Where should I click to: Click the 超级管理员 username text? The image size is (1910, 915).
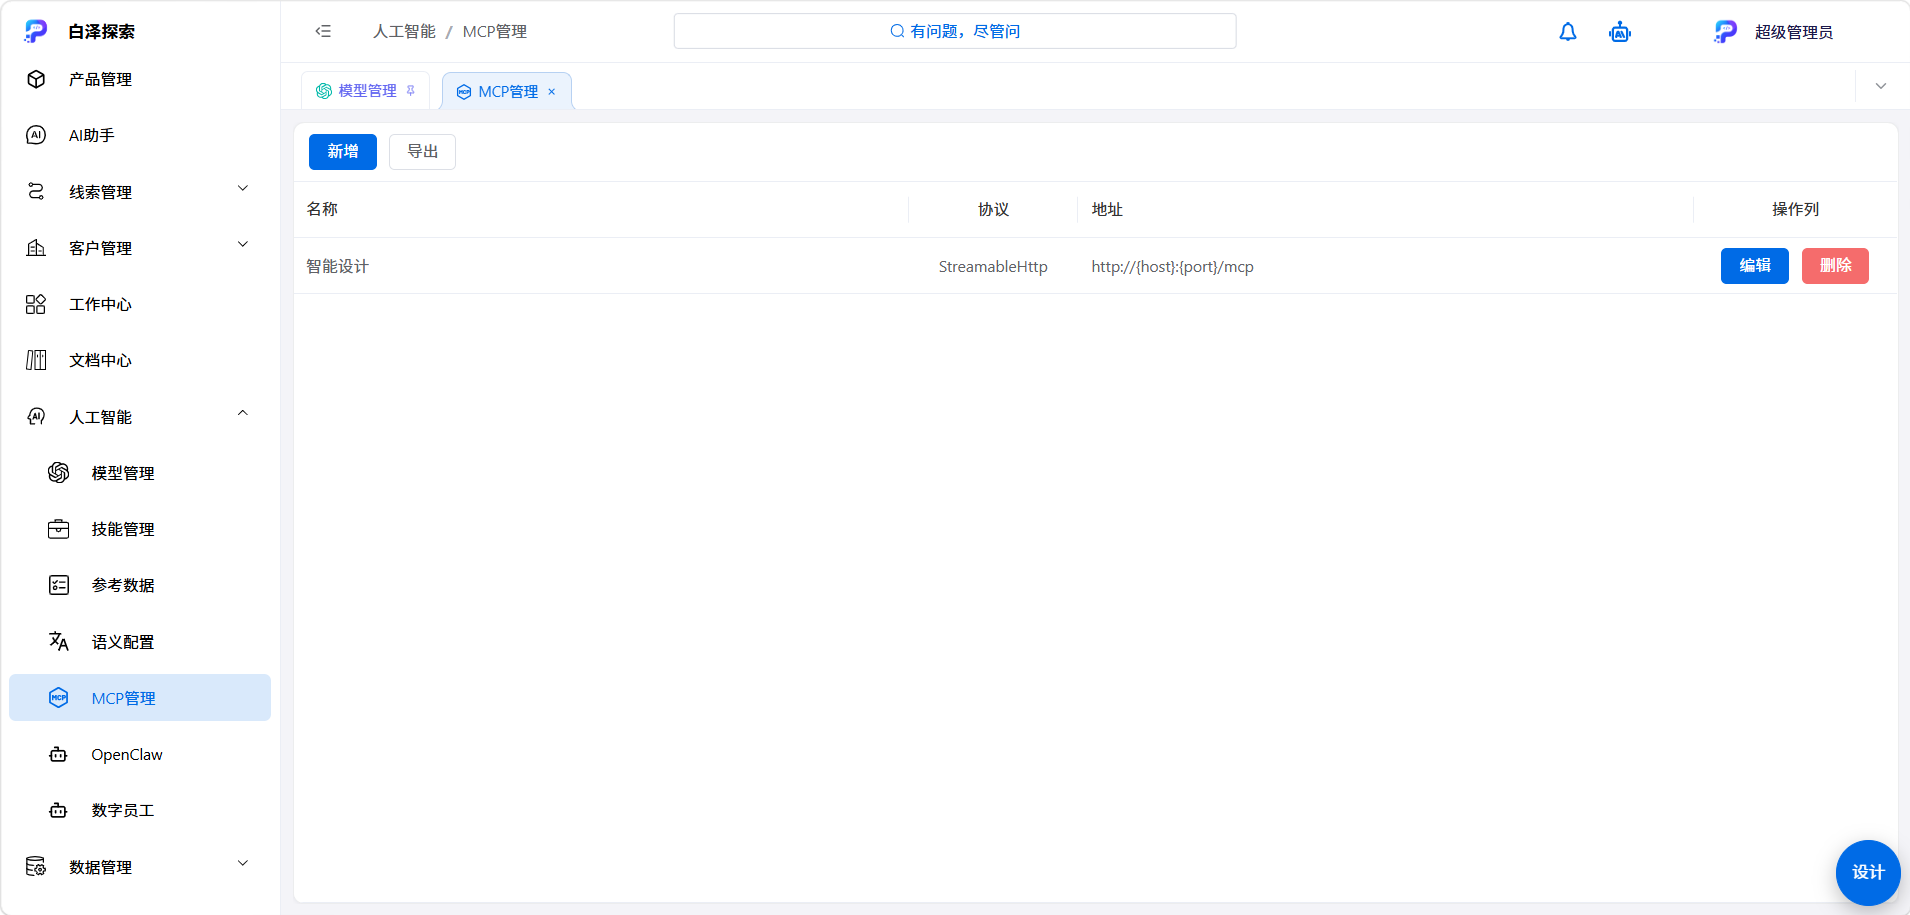coord(1794,32)
